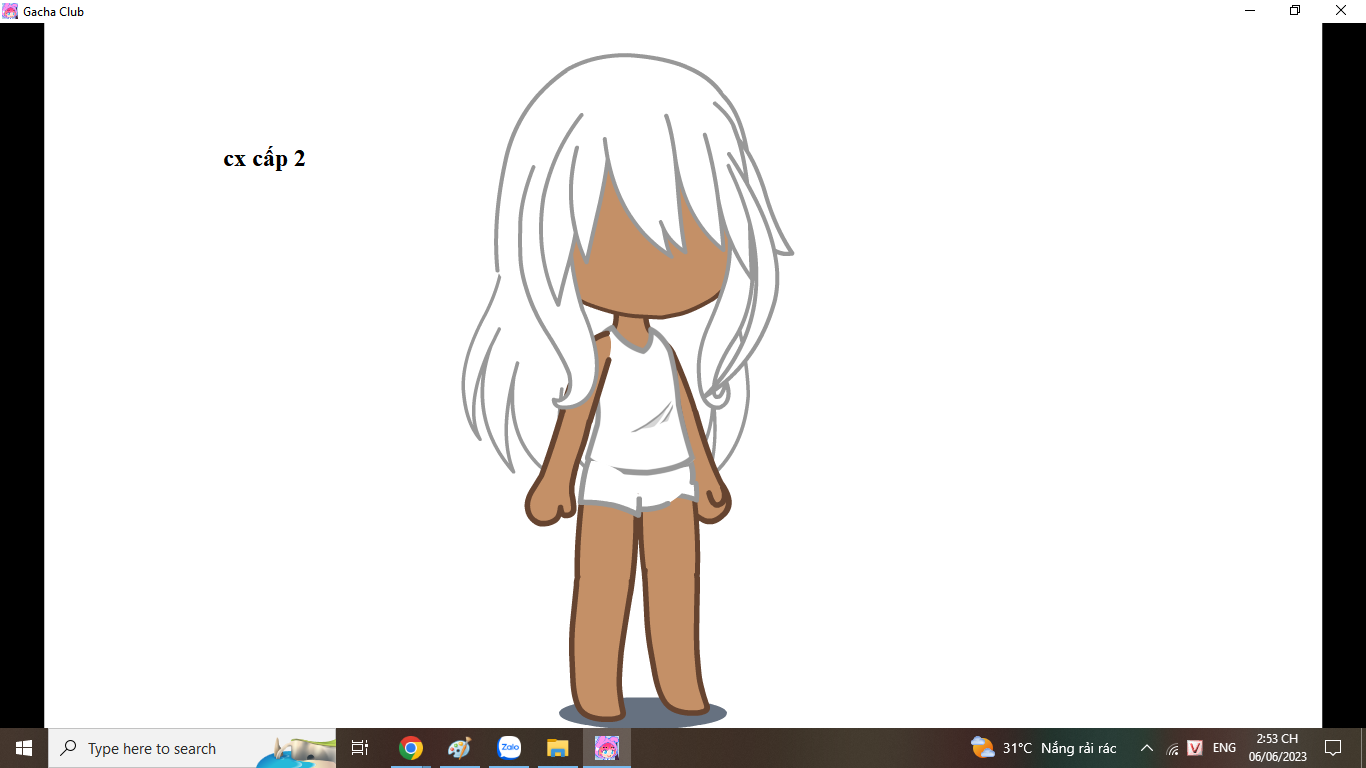Click the Gacha Club title bar icon
Image resolution: width=1366 pixels, height=768 pixels.
coord(10,11)
